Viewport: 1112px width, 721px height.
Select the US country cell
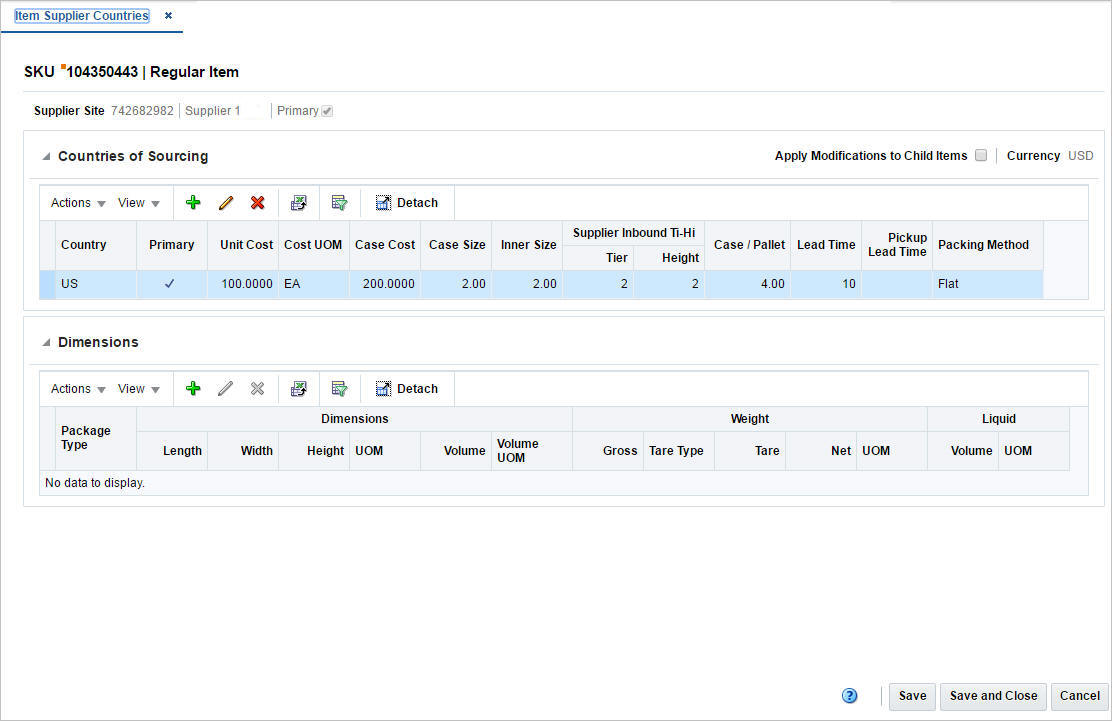point(96,284)
